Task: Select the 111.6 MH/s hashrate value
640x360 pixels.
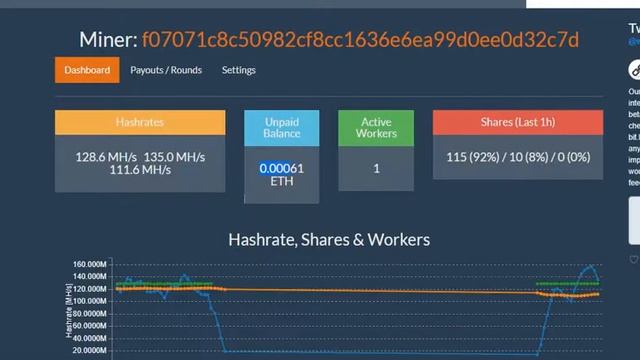Action: click(140, 170)
